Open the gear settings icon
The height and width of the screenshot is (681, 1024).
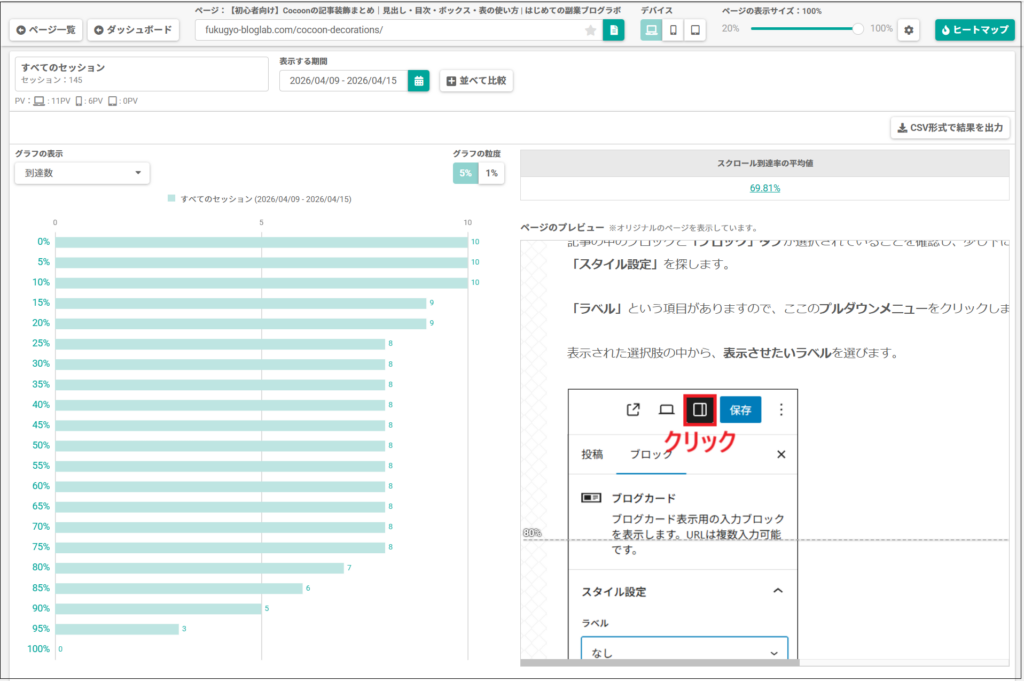click(x=908, y=30)
